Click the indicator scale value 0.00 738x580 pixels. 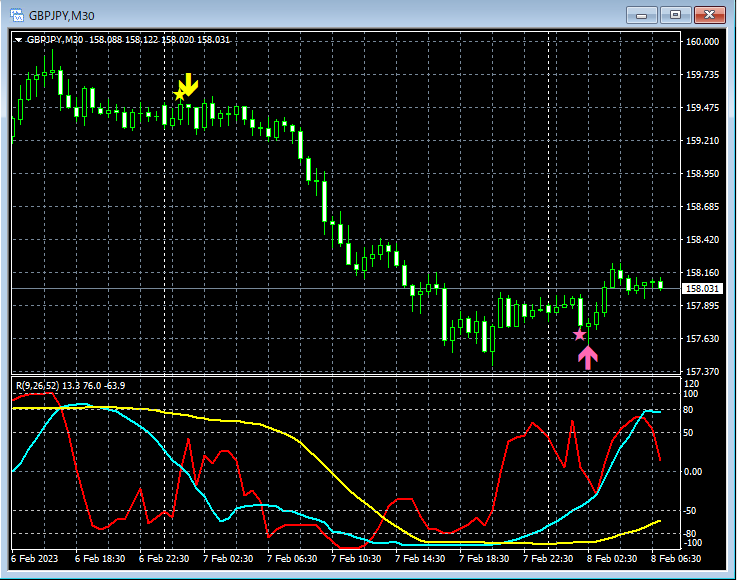(x=692, y=471)
